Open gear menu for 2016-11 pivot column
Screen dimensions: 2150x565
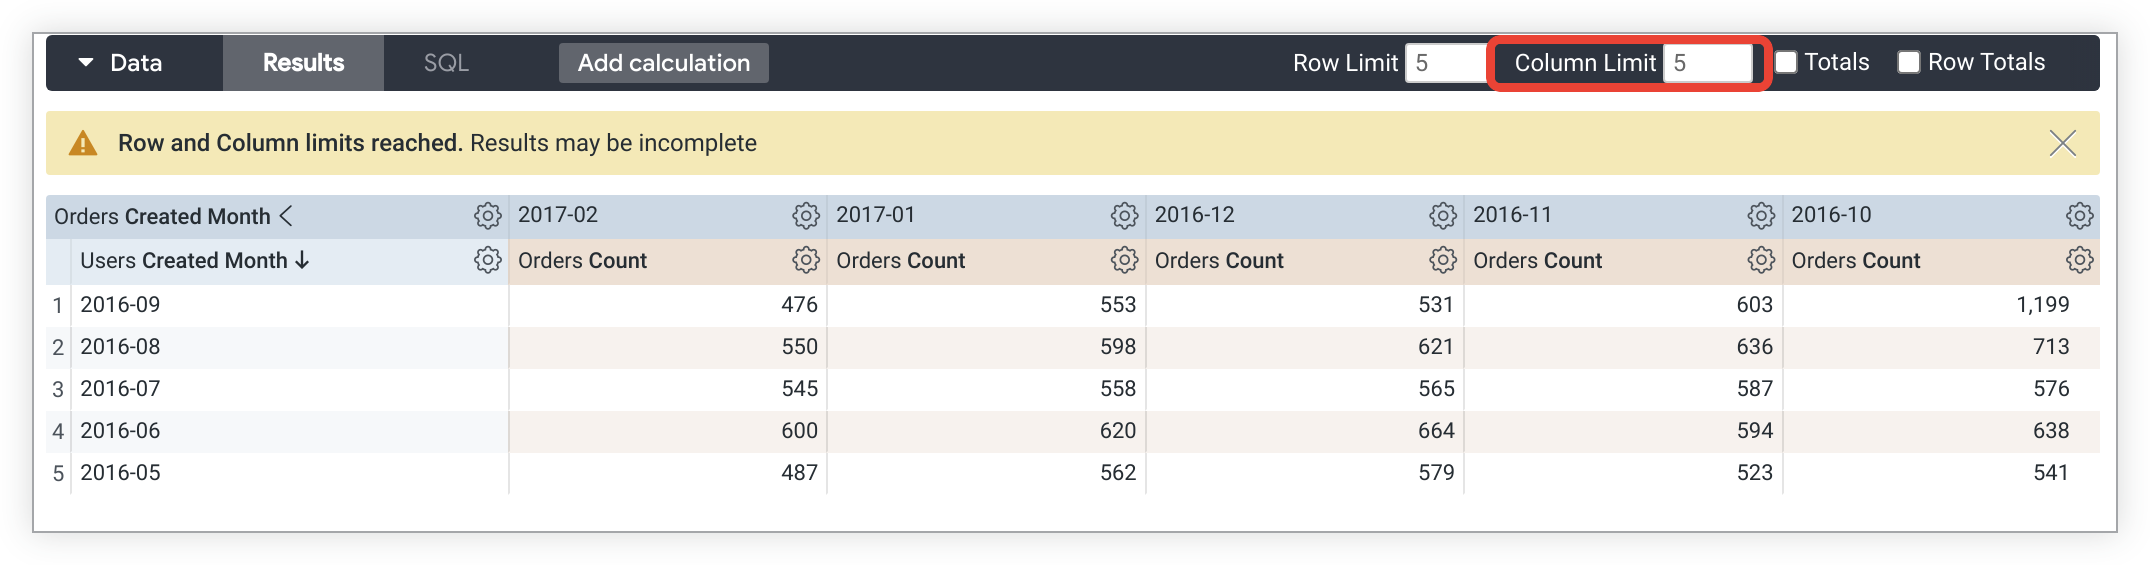[x=1760, y=216]
